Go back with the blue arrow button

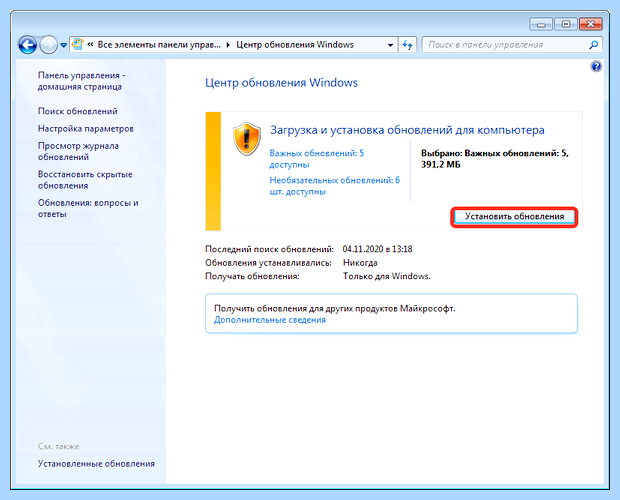pyautogui.click(x=28, y=45)
